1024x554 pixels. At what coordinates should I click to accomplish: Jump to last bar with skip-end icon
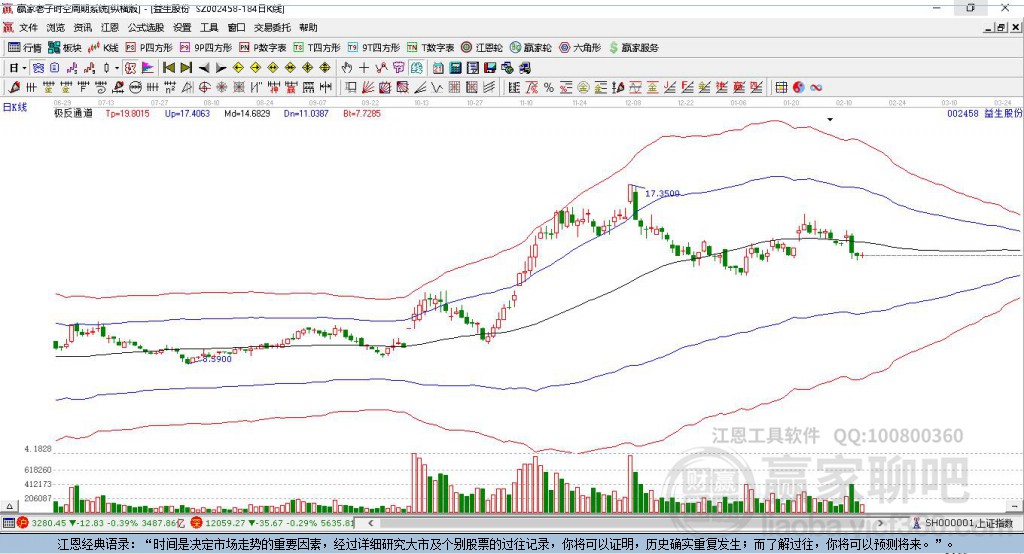click(186, 68)
